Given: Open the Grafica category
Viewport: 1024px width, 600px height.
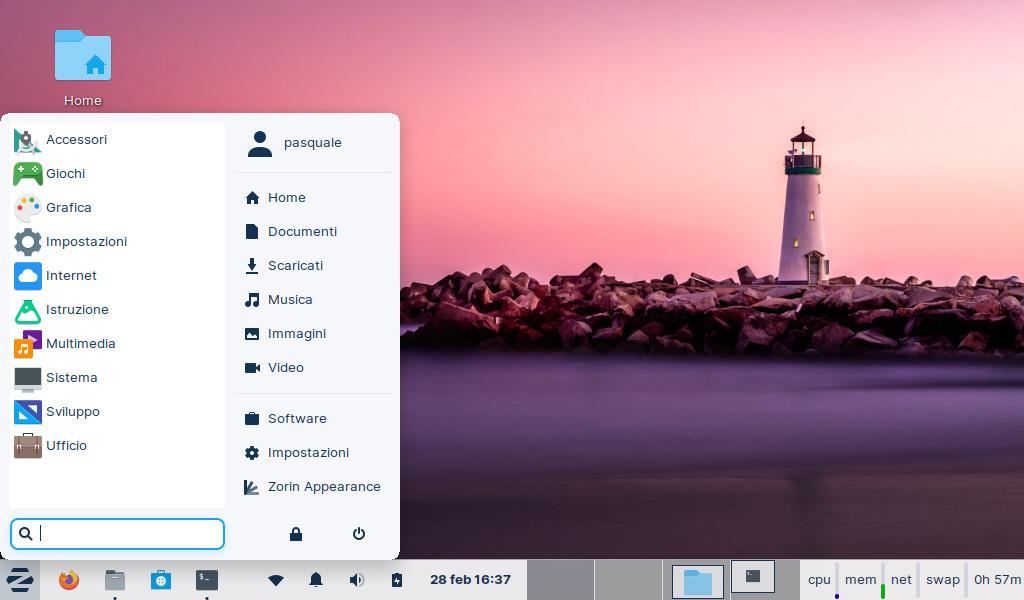Looking at the screenshot, I should click(x=118, y=208).
